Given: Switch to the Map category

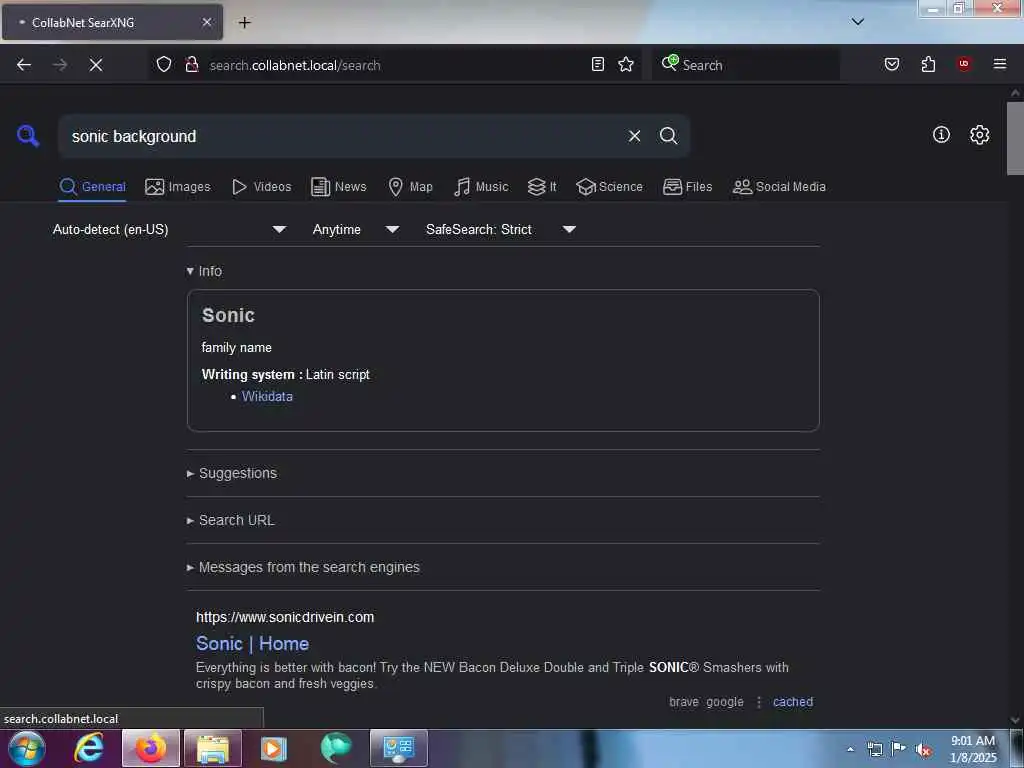Looking at the screenshot, I should click(x=410, y=187).
